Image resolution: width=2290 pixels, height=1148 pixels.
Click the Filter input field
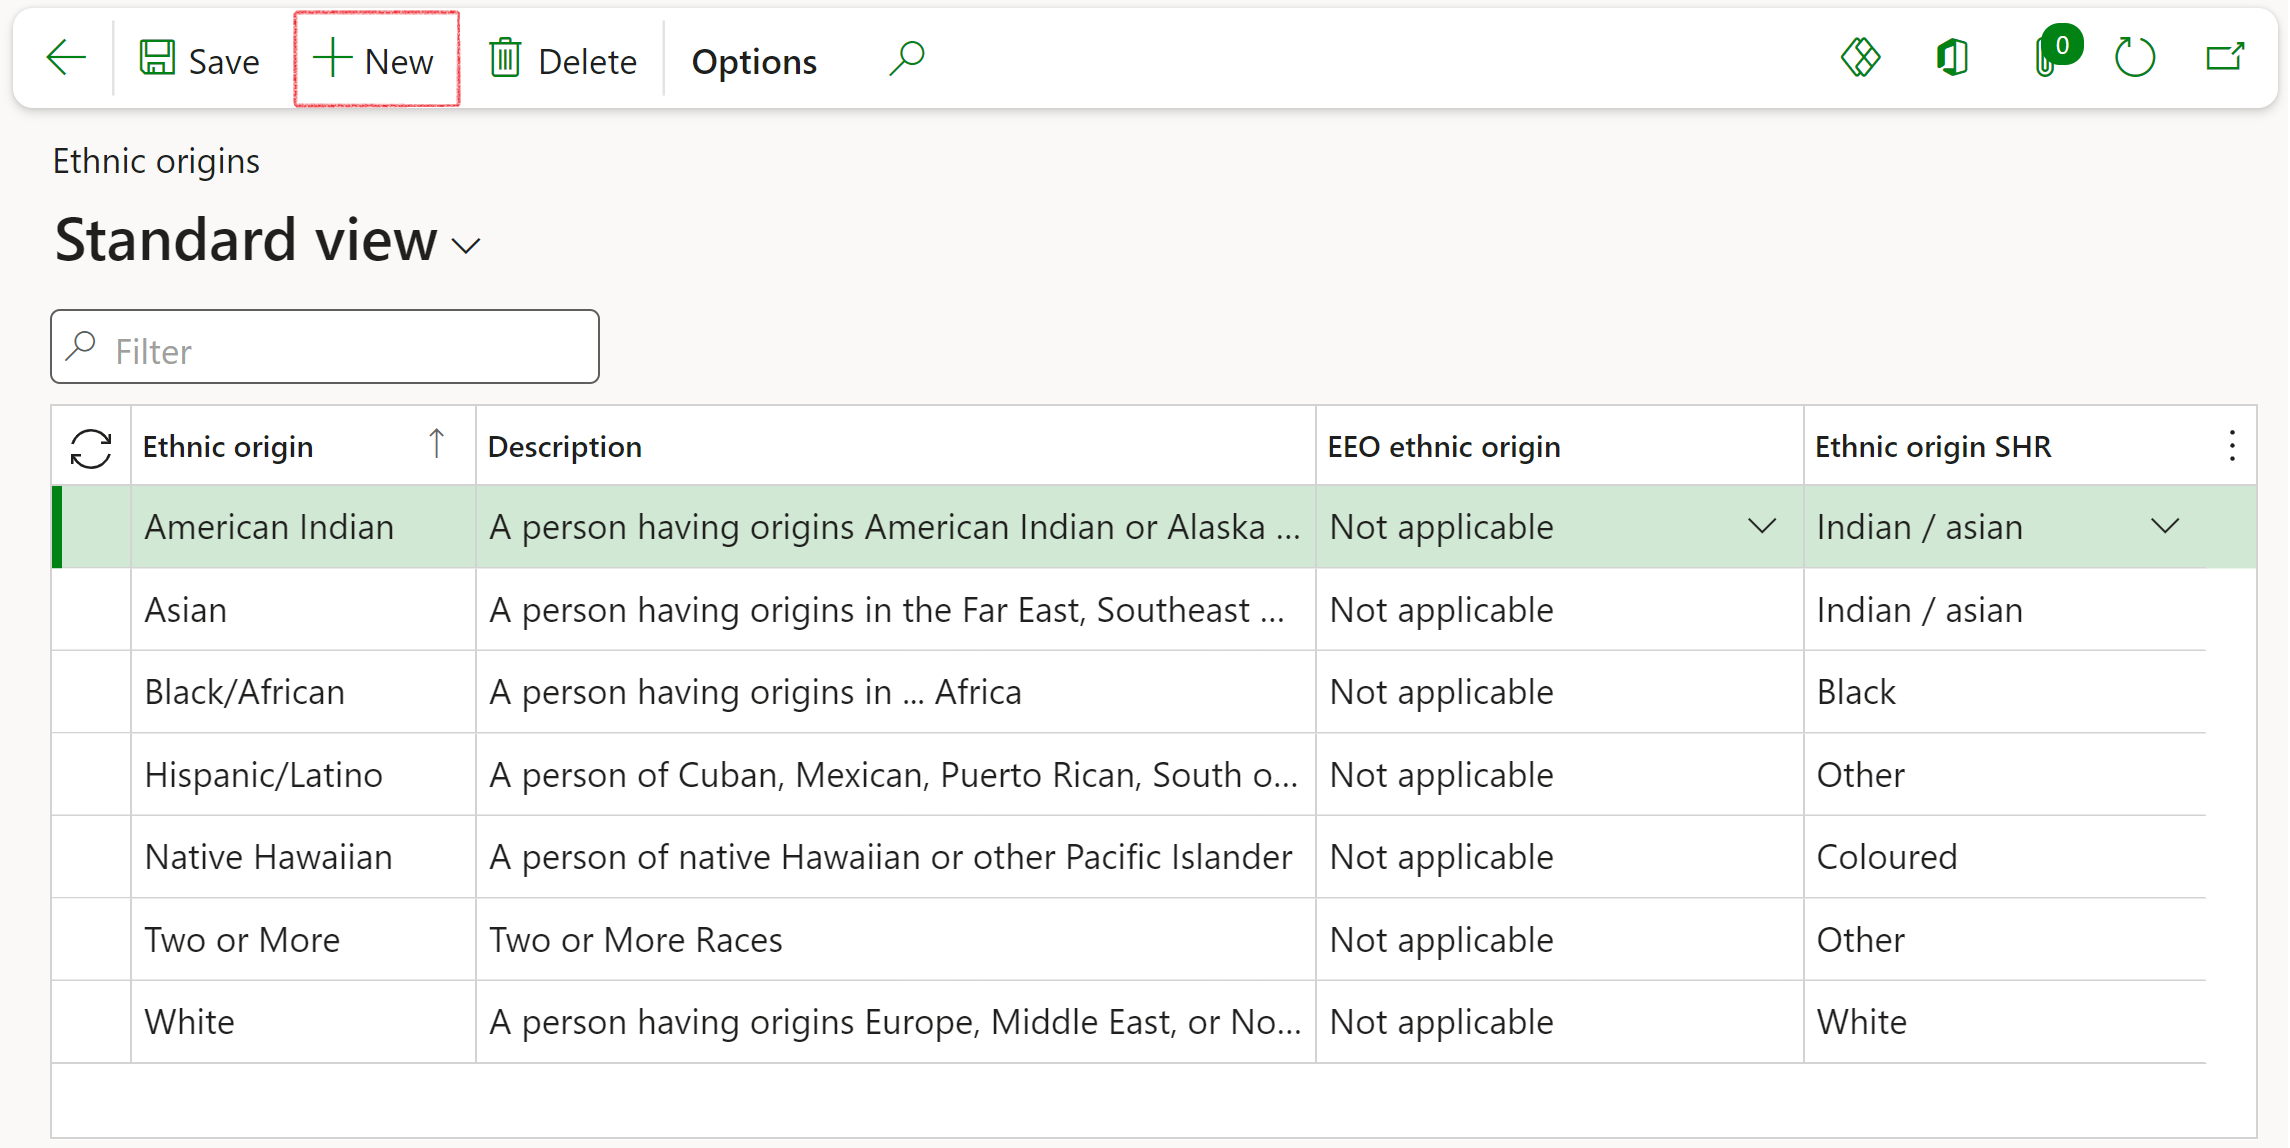pyautogui.click(x=325, y=347)
